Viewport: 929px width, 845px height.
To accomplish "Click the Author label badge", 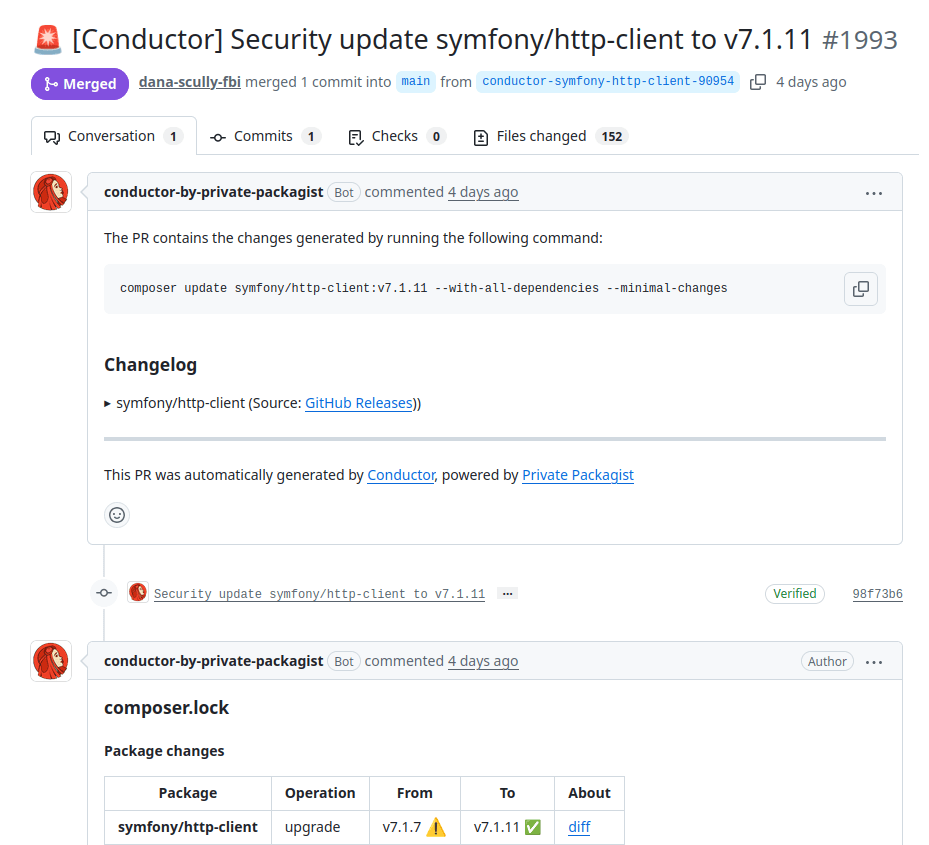I will coord(827,661).
